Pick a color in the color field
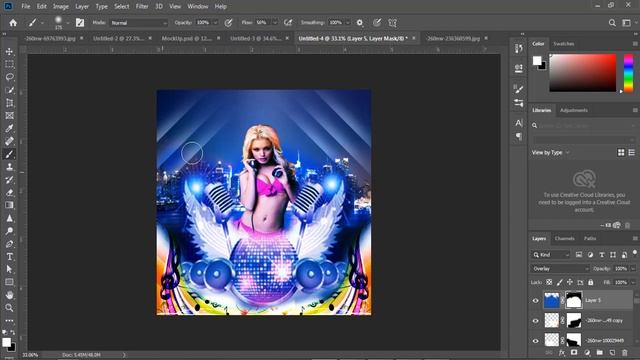640x360 pixels. 582,73
